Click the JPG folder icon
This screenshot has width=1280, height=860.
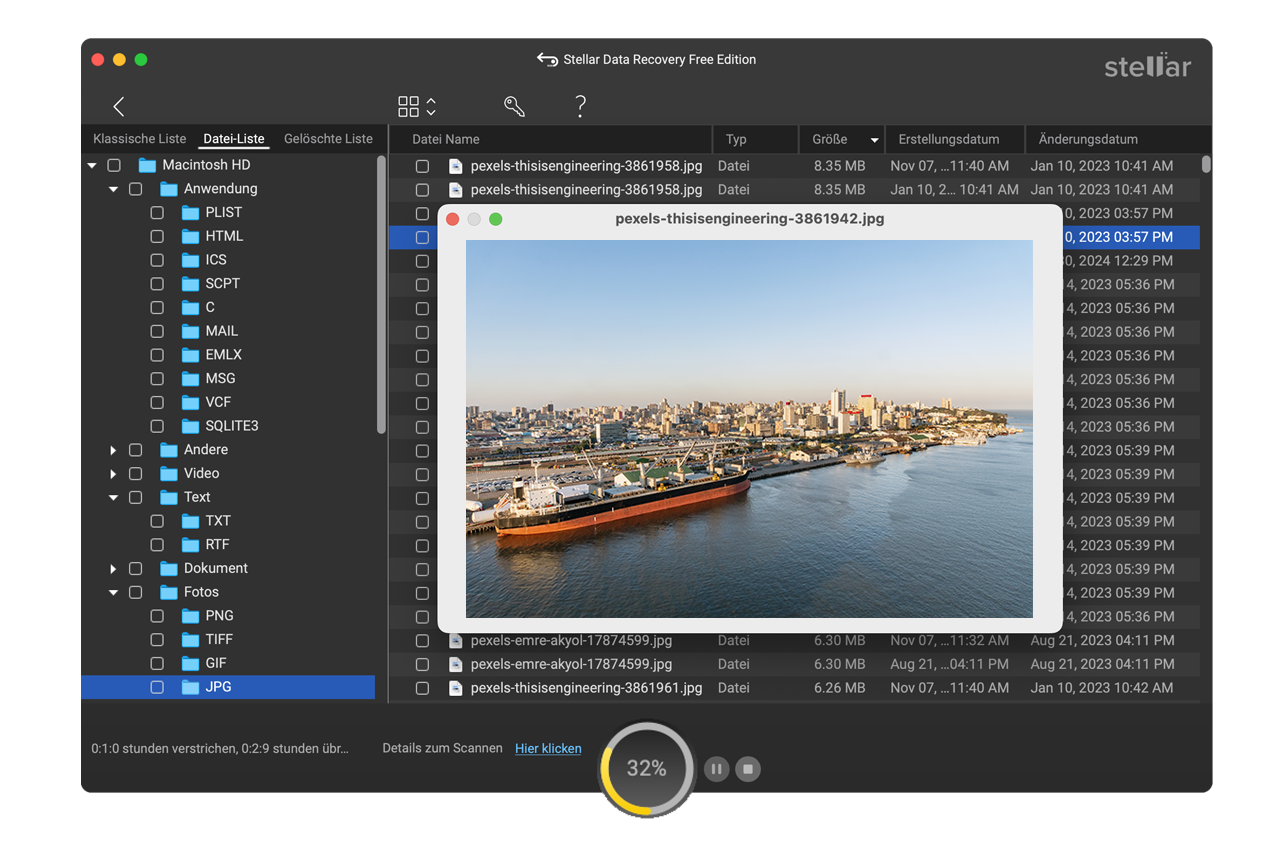point(190,687)
